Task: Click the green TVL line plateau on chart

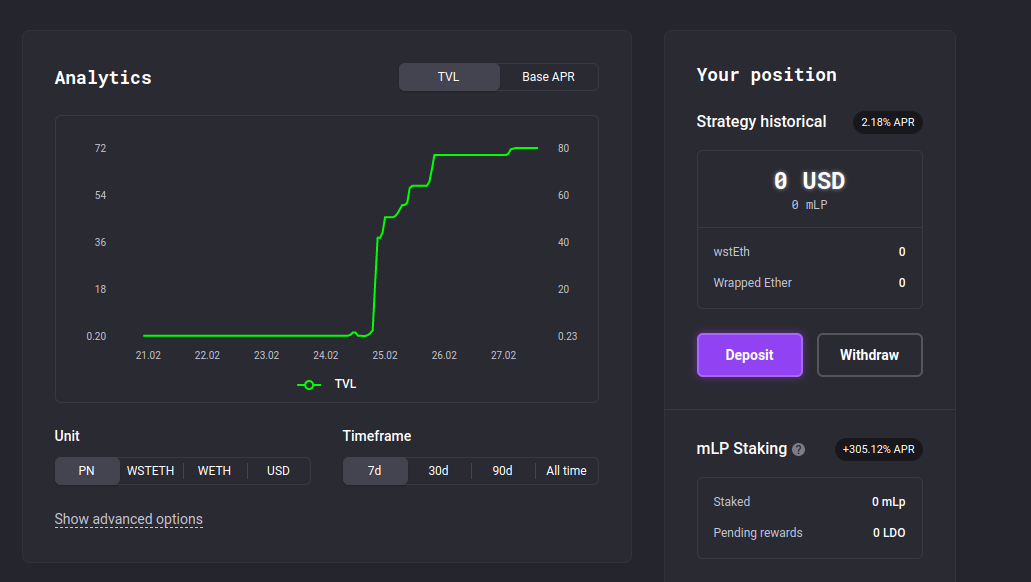Action: pyautogui.click(x=470, y=155)
